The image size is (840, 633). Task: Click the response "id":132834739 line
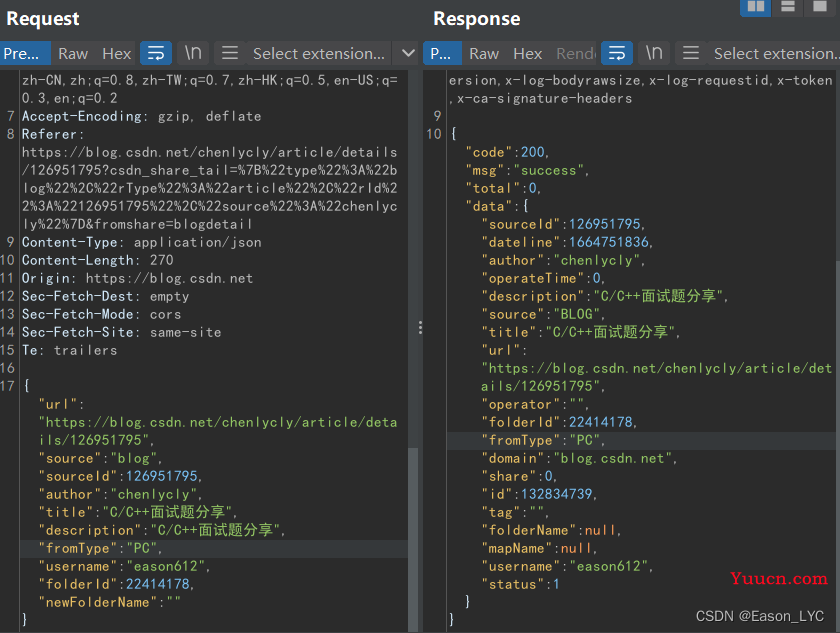tap(539, 494)
